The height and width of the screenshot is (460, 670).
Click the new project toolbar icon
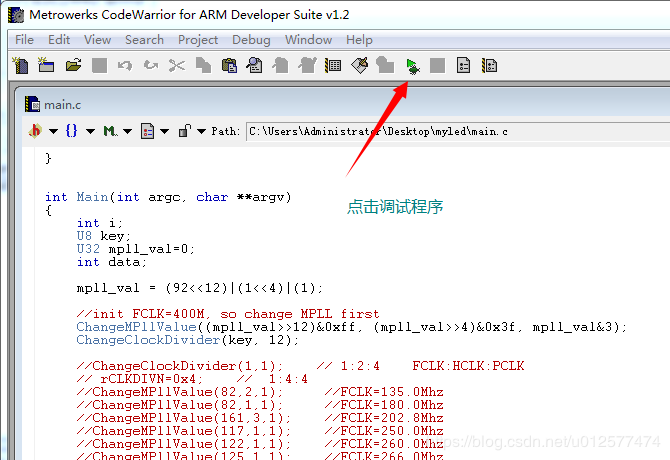(46, 65)
